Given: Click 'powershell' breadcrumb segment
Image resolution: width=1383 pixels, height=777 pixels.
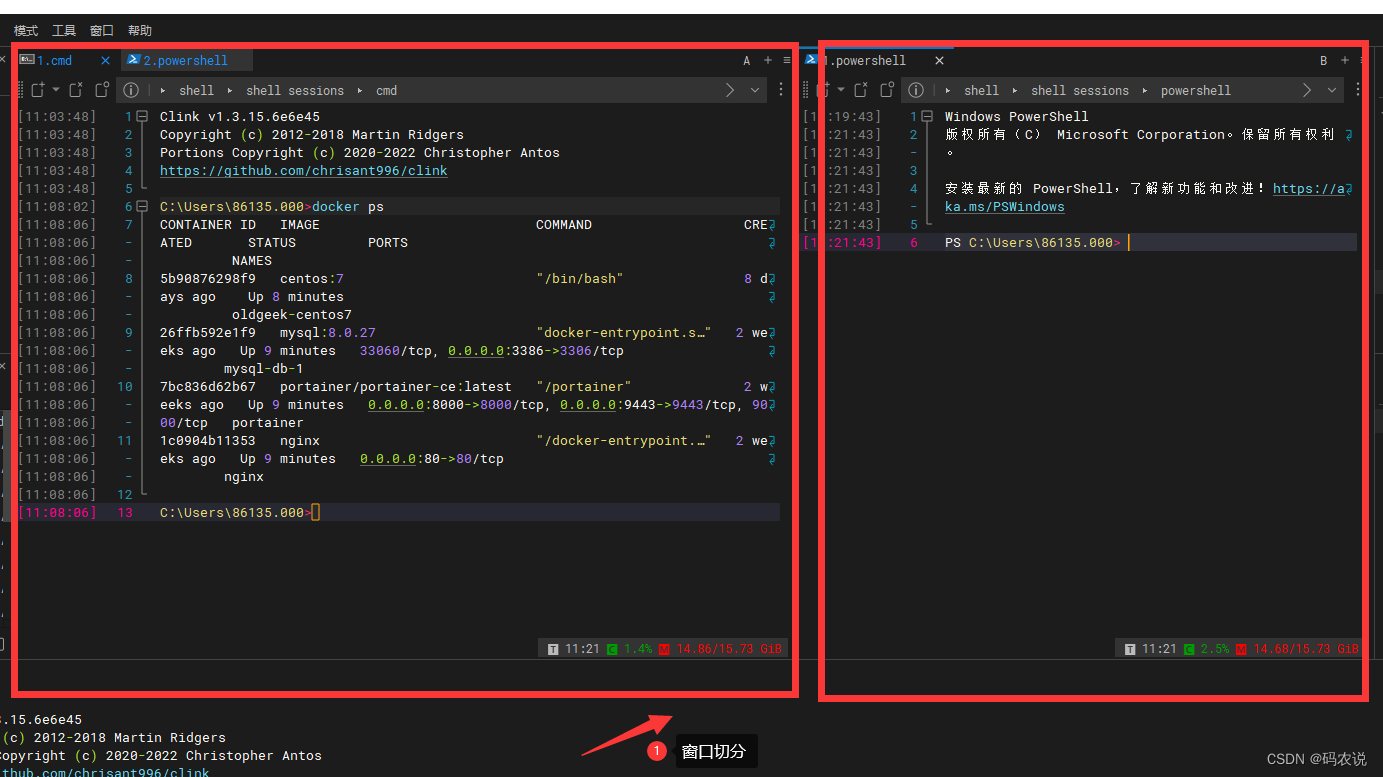Looking at the screenshot, I should 1196,91.
